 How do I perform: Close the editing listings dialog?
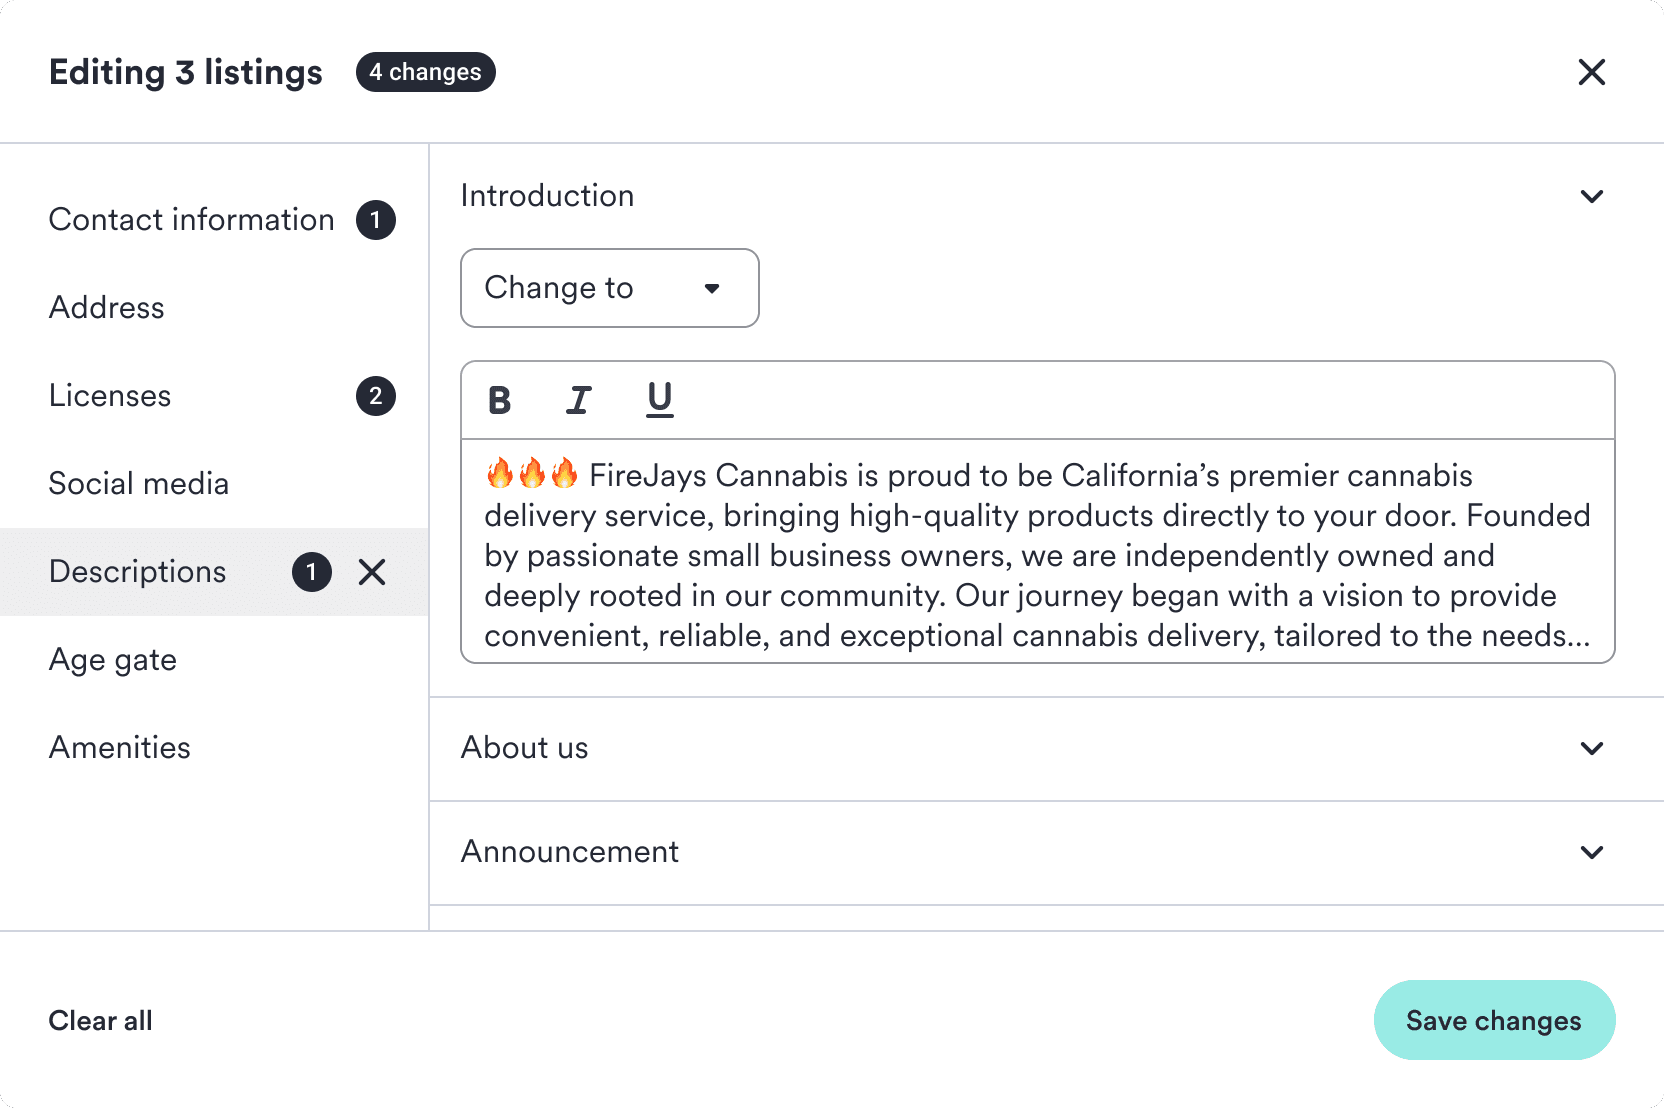click(x=1591, y=72)
